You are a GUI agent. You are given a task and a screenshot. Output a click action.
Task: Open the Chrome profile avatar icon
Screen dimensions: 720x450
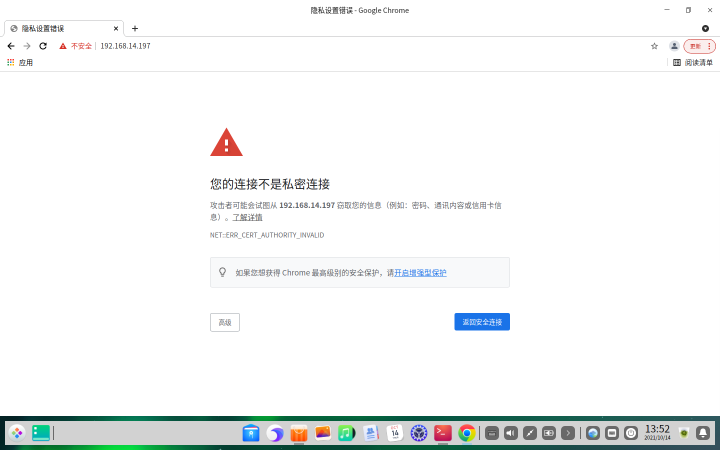(674, 46)
